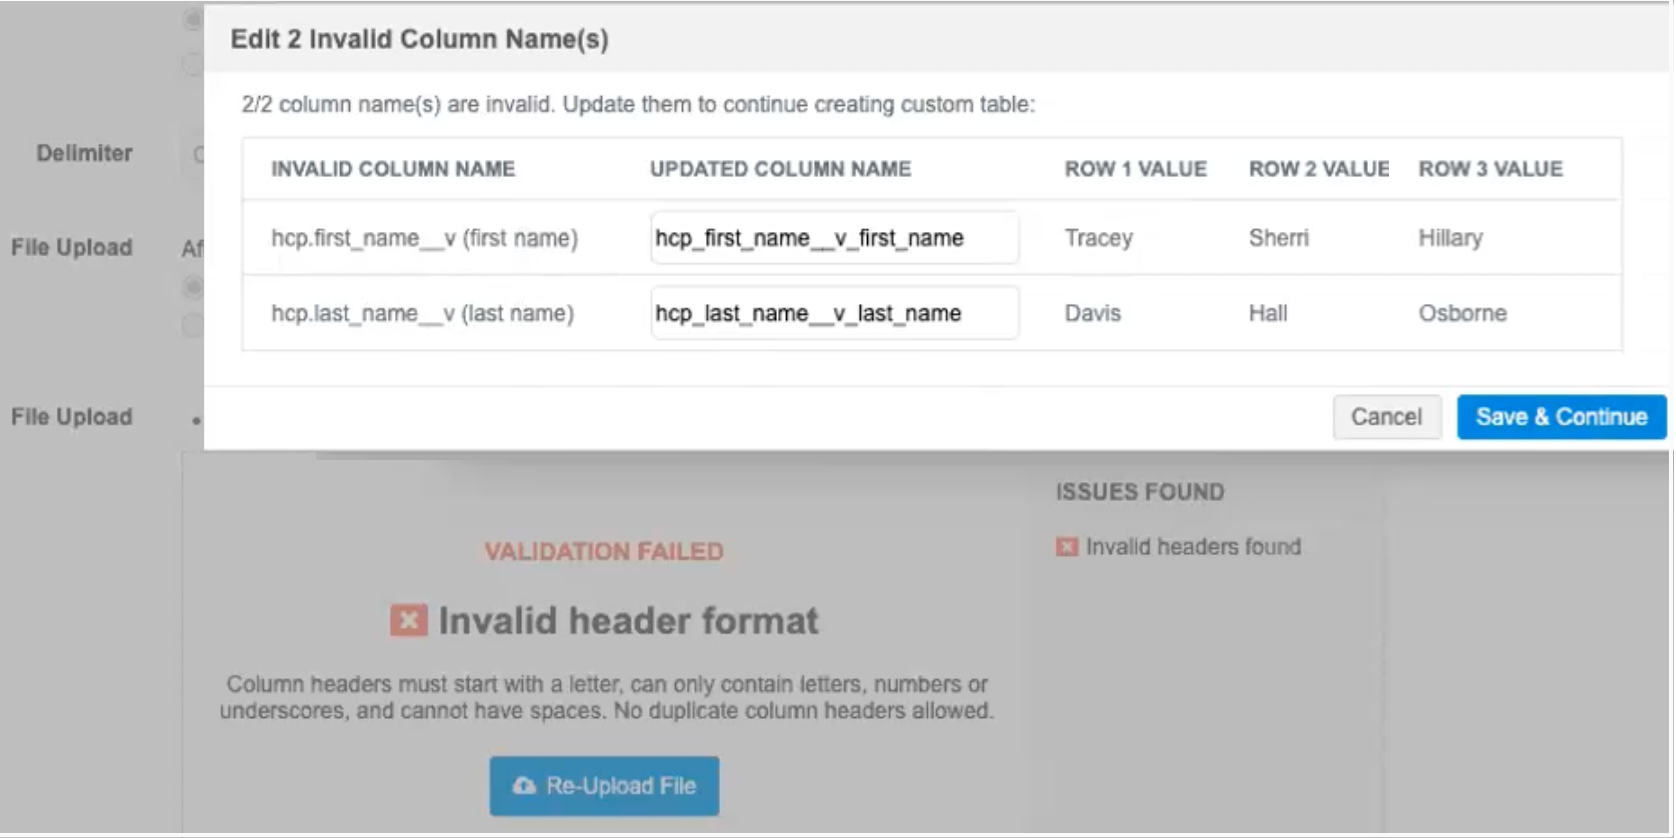
Task: Edit the hcp_last_name__v_last_name updated column field
Action: (x=834, y=313)
